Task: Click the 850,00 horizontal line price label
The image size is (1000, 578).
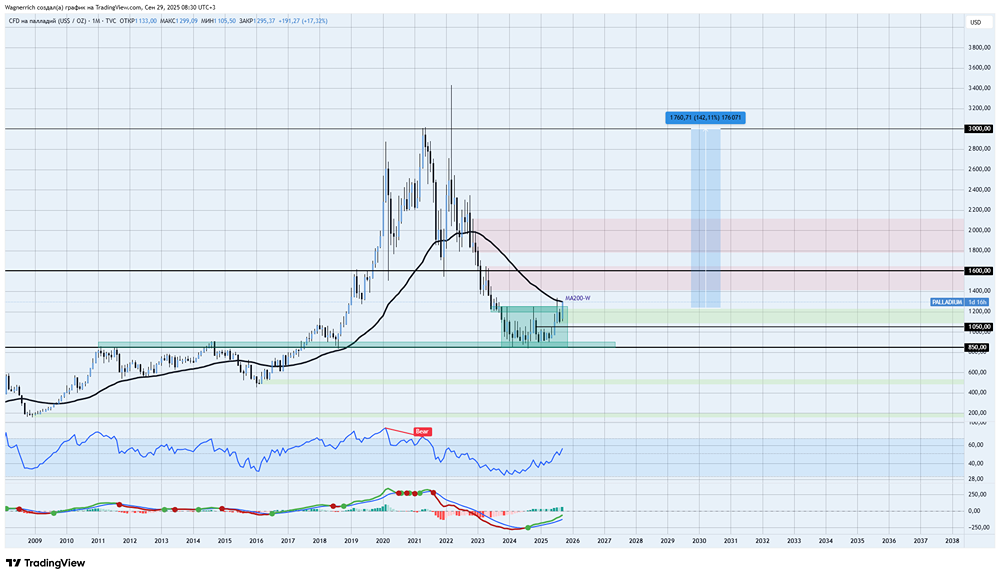Action: pyautogui.click(x=978, y=348)
